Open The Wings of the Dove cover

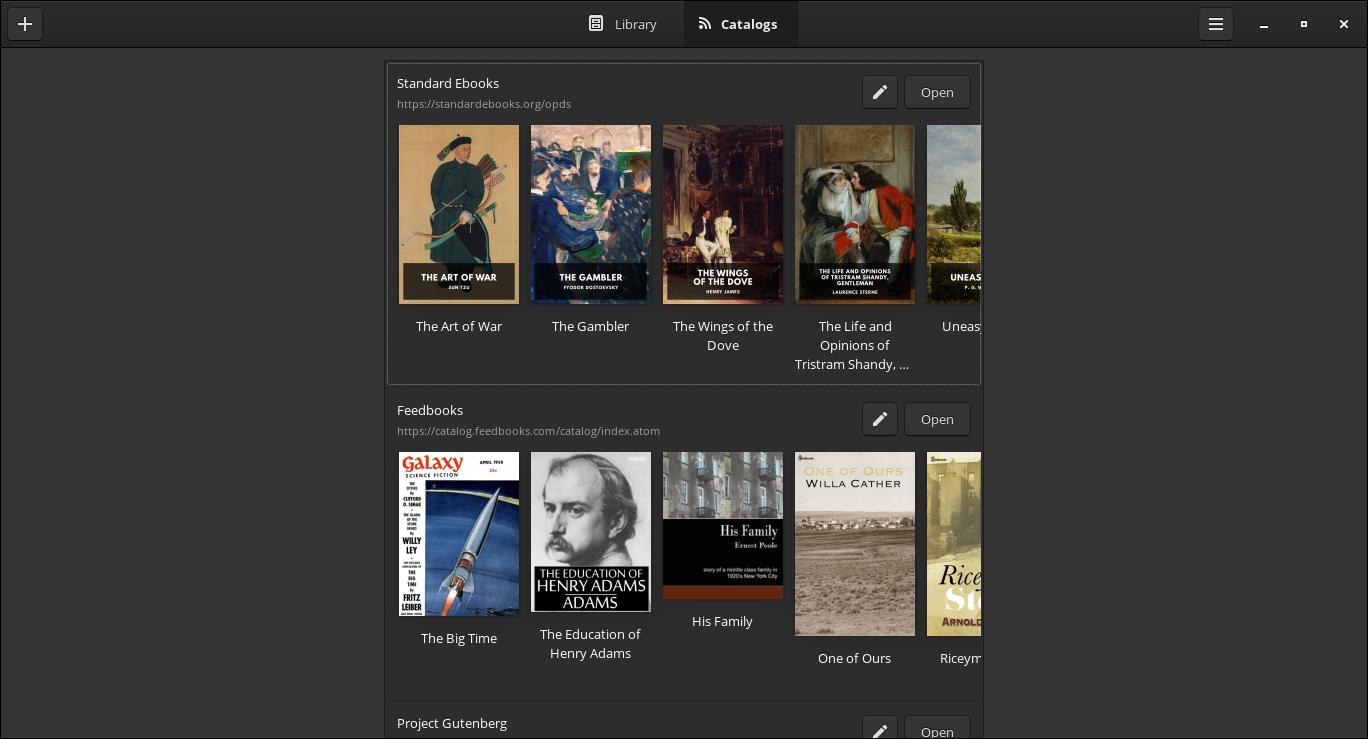tap(723, 214)
